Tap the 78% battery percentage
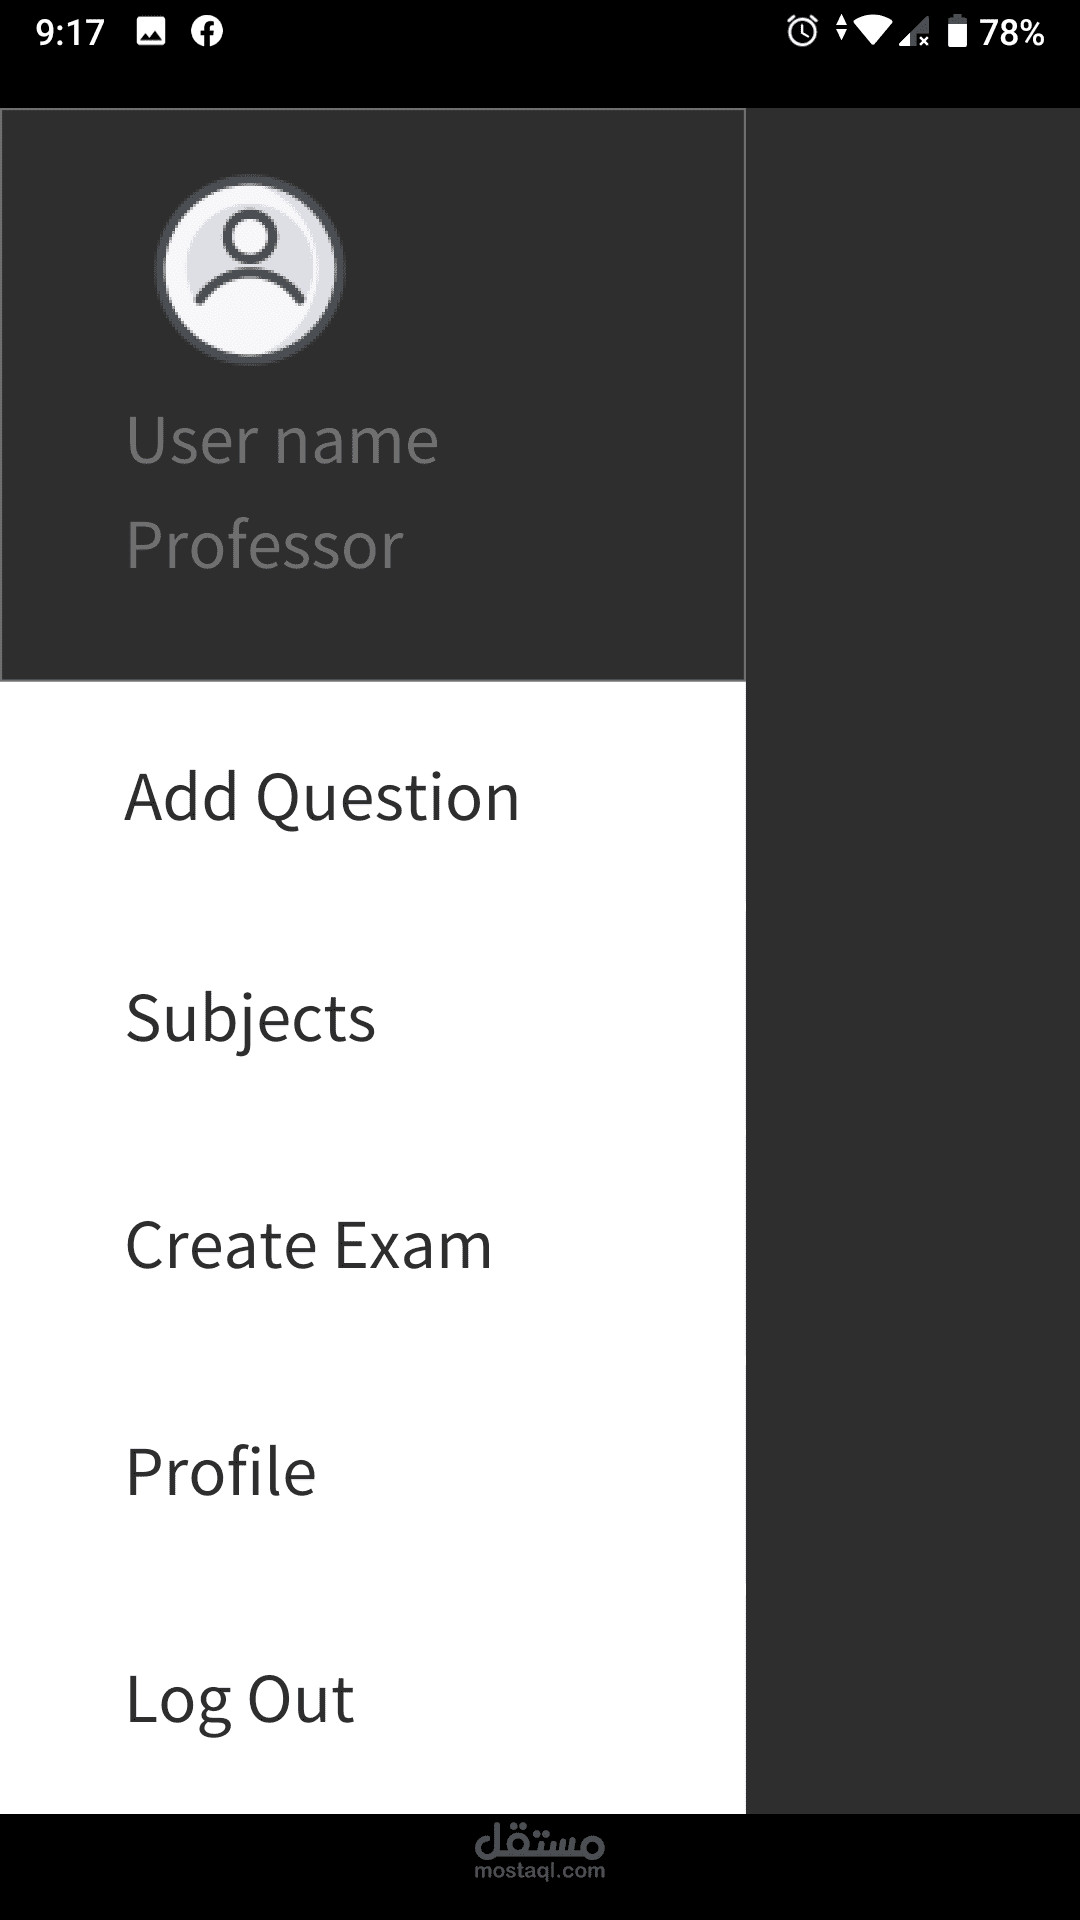This screenshot has width=1080, height=1920. click(x=1012, y=33)
